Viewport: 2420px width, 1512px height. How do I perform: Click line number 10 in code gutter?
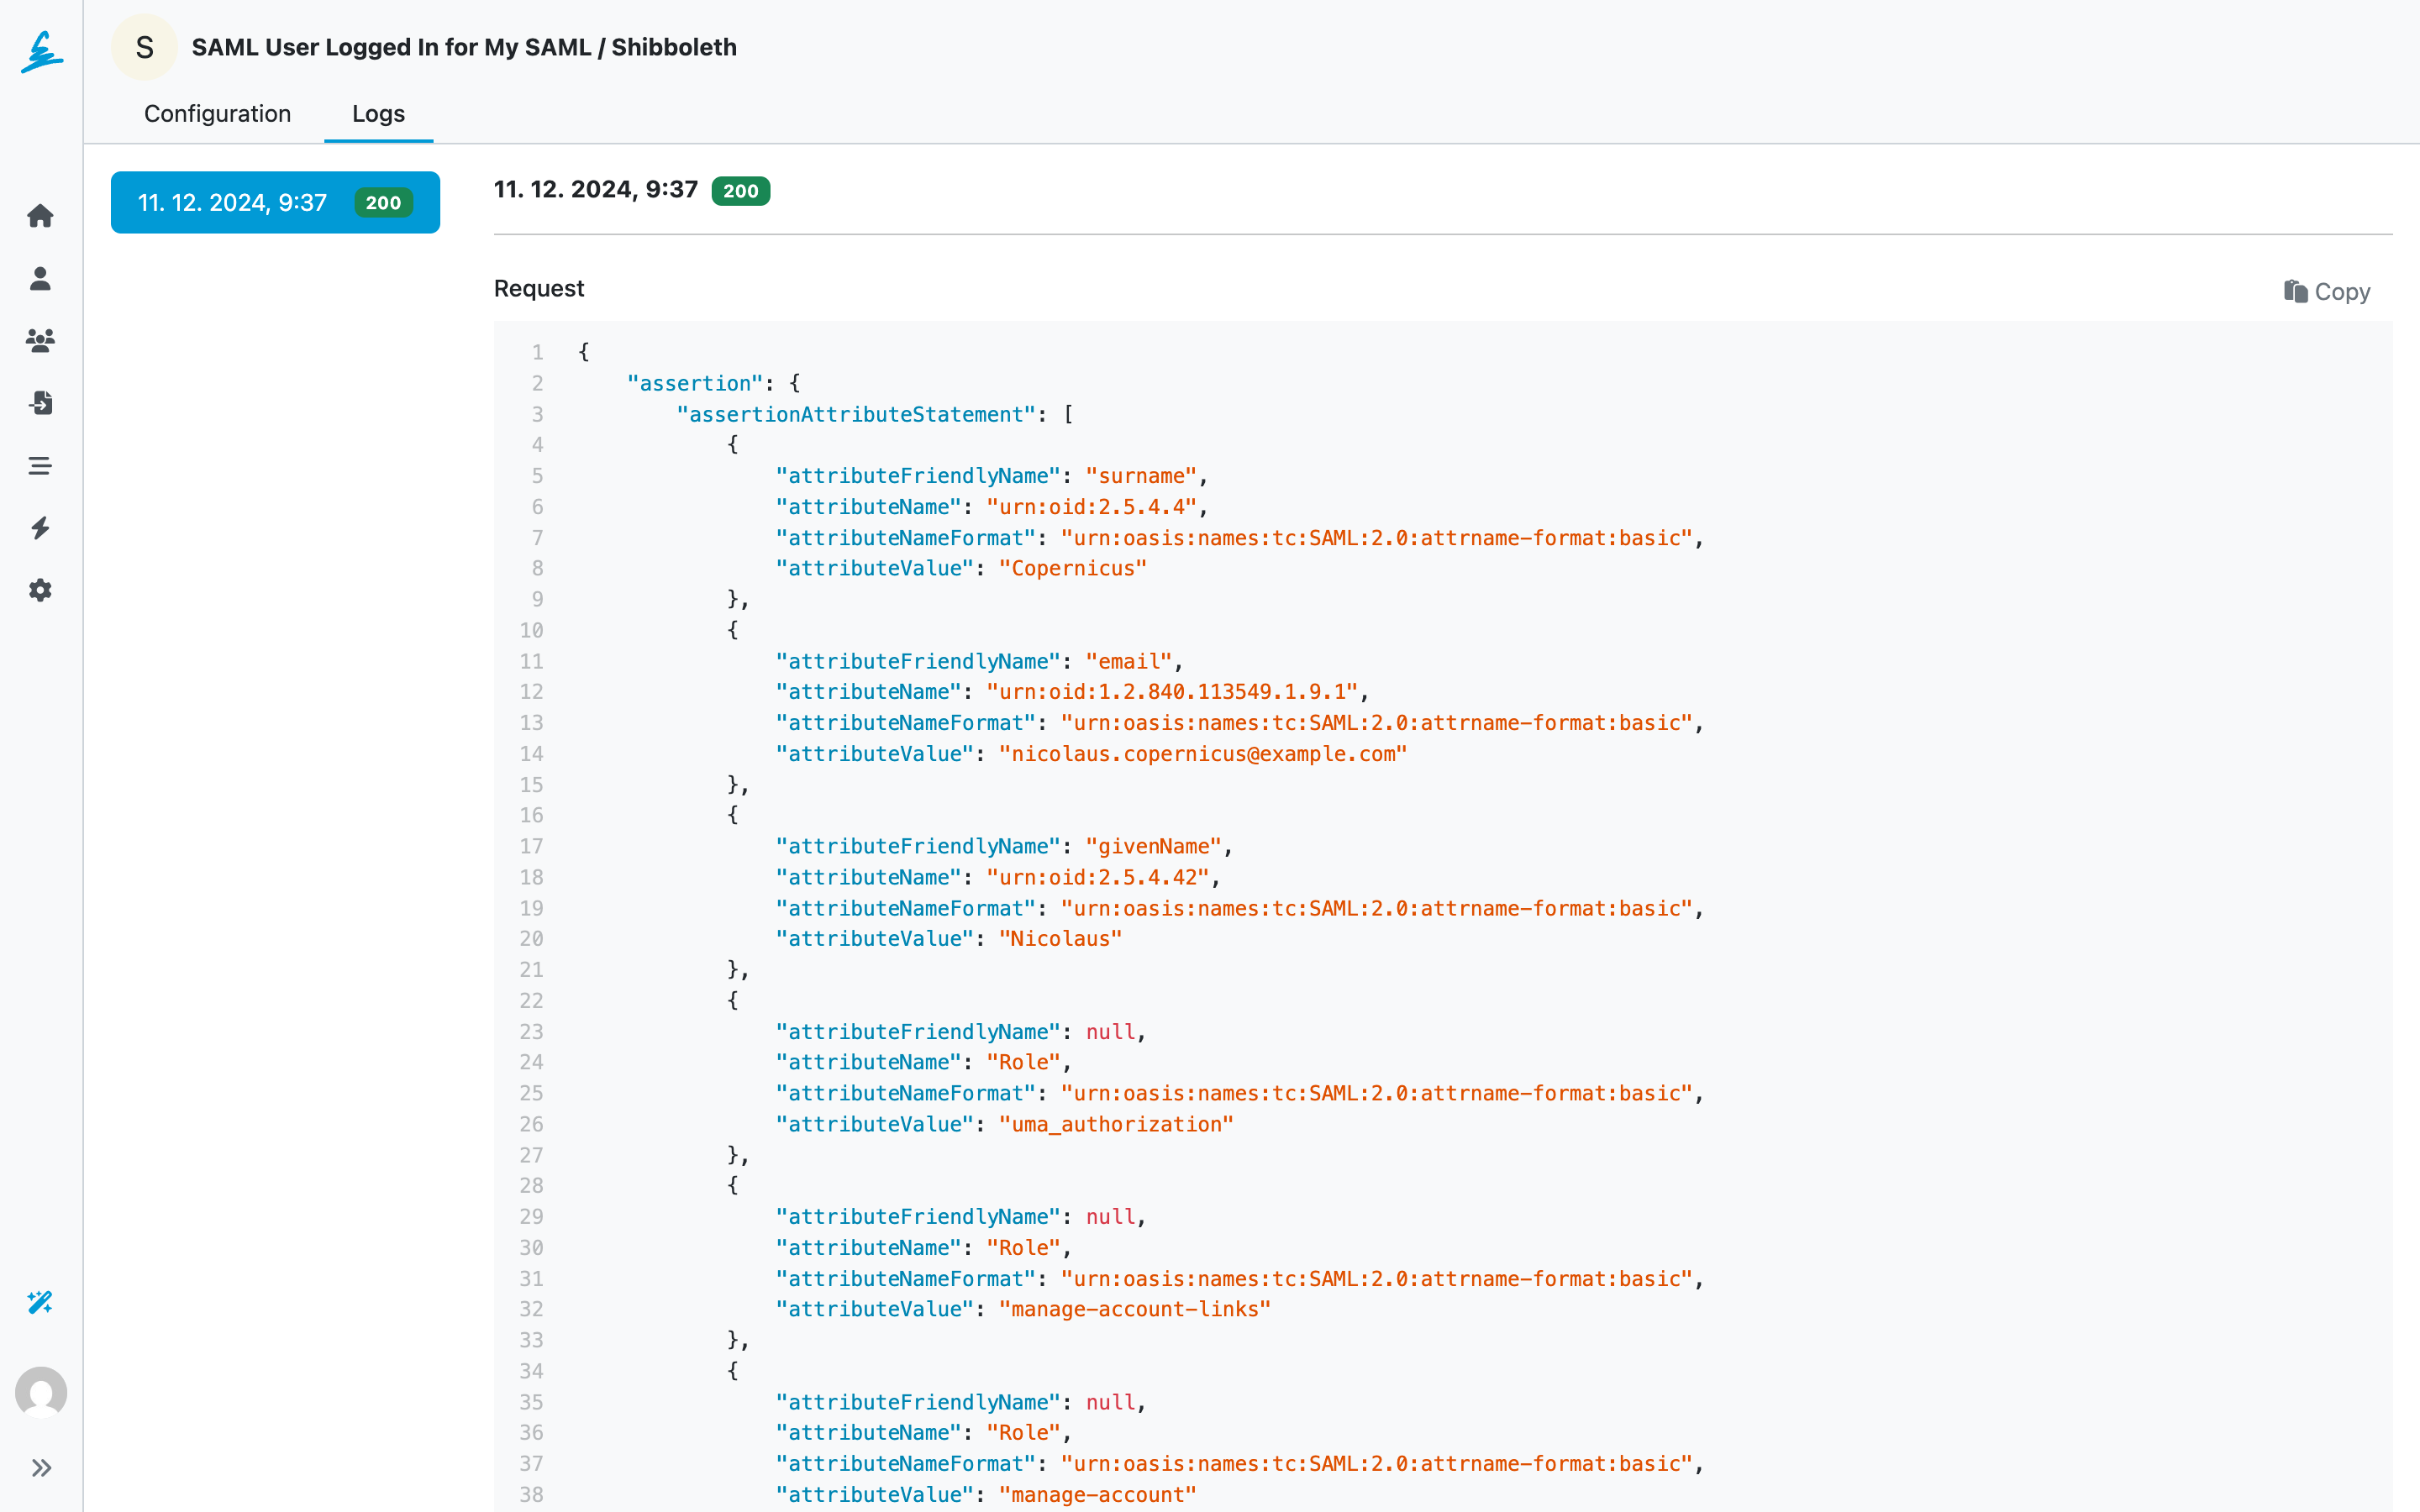(531, 630)
